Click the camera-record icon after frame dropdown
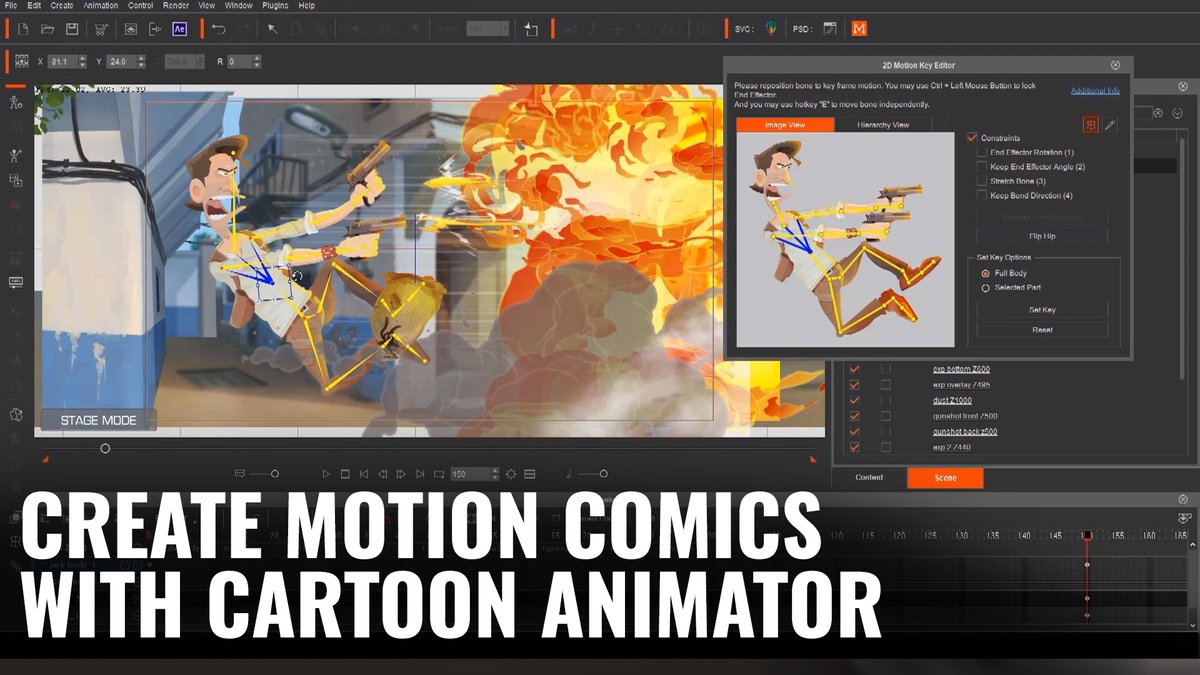The width and height of the screenshot is (1200, 675). (x=532, y=29)
